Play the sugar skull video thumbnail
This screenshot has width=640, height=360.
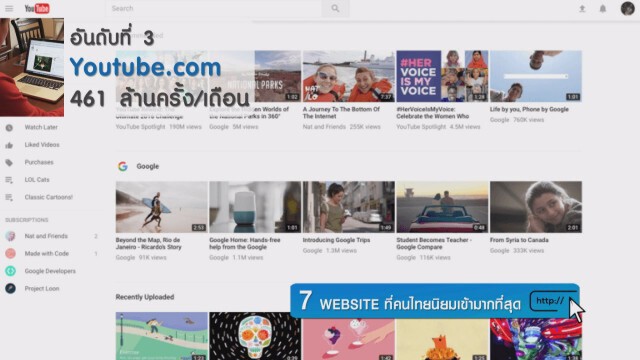point(255,336)
